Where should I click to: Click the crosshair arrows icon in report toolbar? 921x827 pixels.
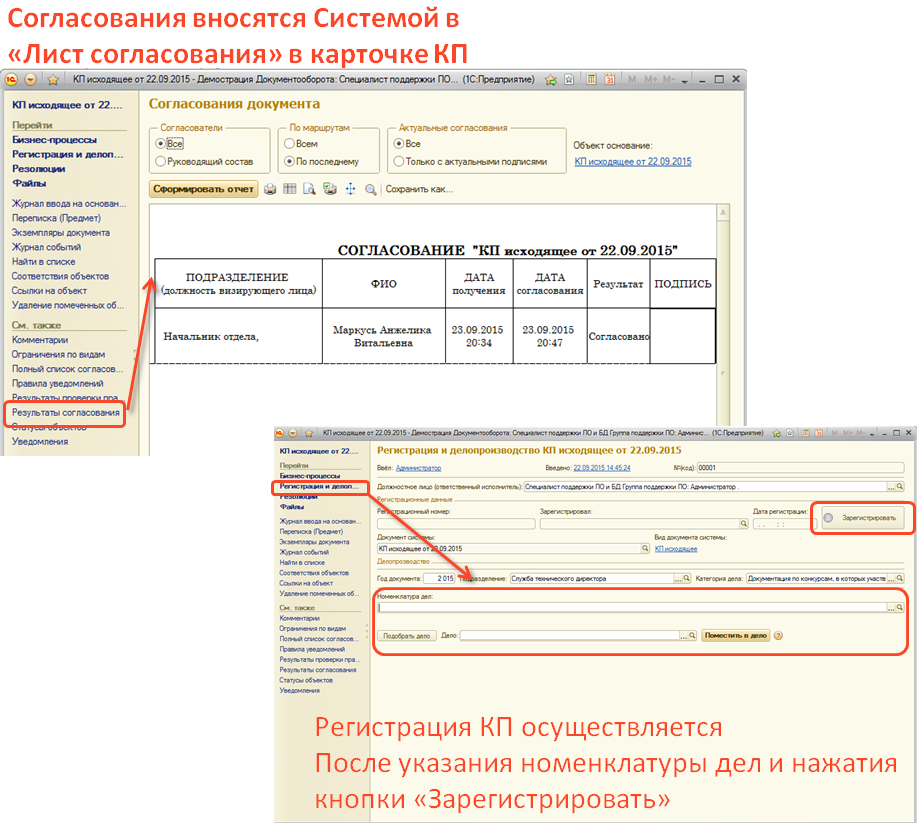pos(350,189)
